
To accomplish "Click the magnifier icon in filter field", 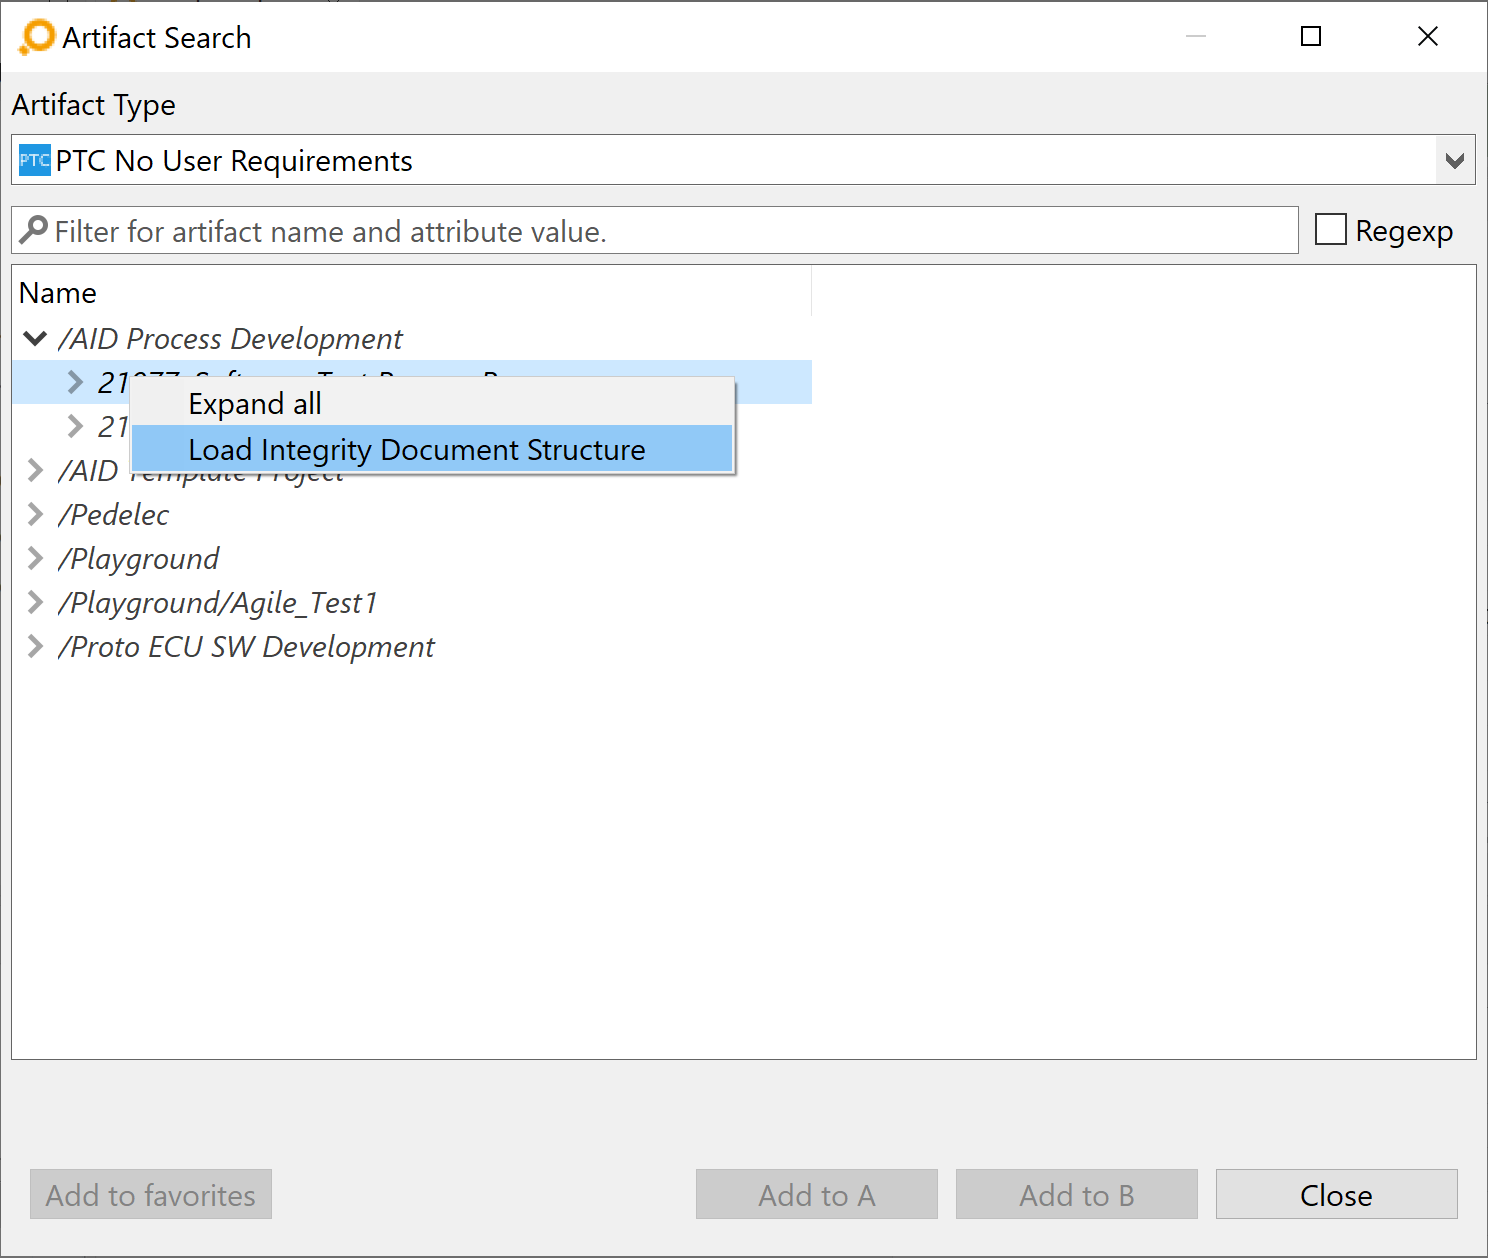I will 33,230.
